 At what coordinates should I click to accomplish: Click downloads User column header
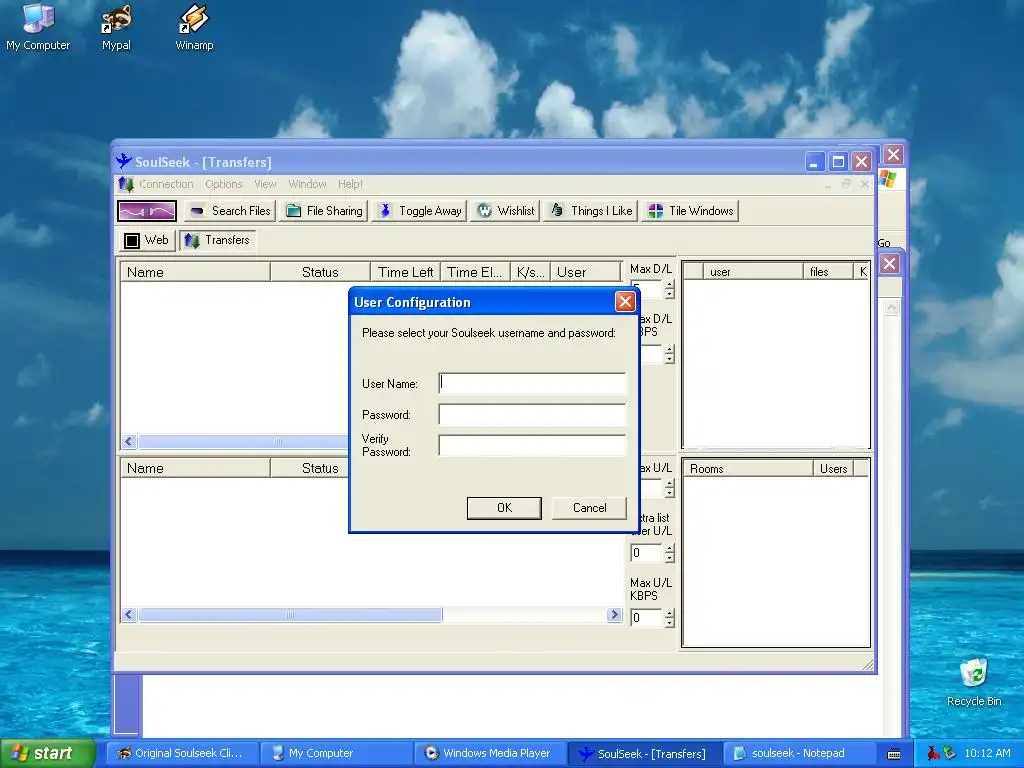tap(585, 272)
